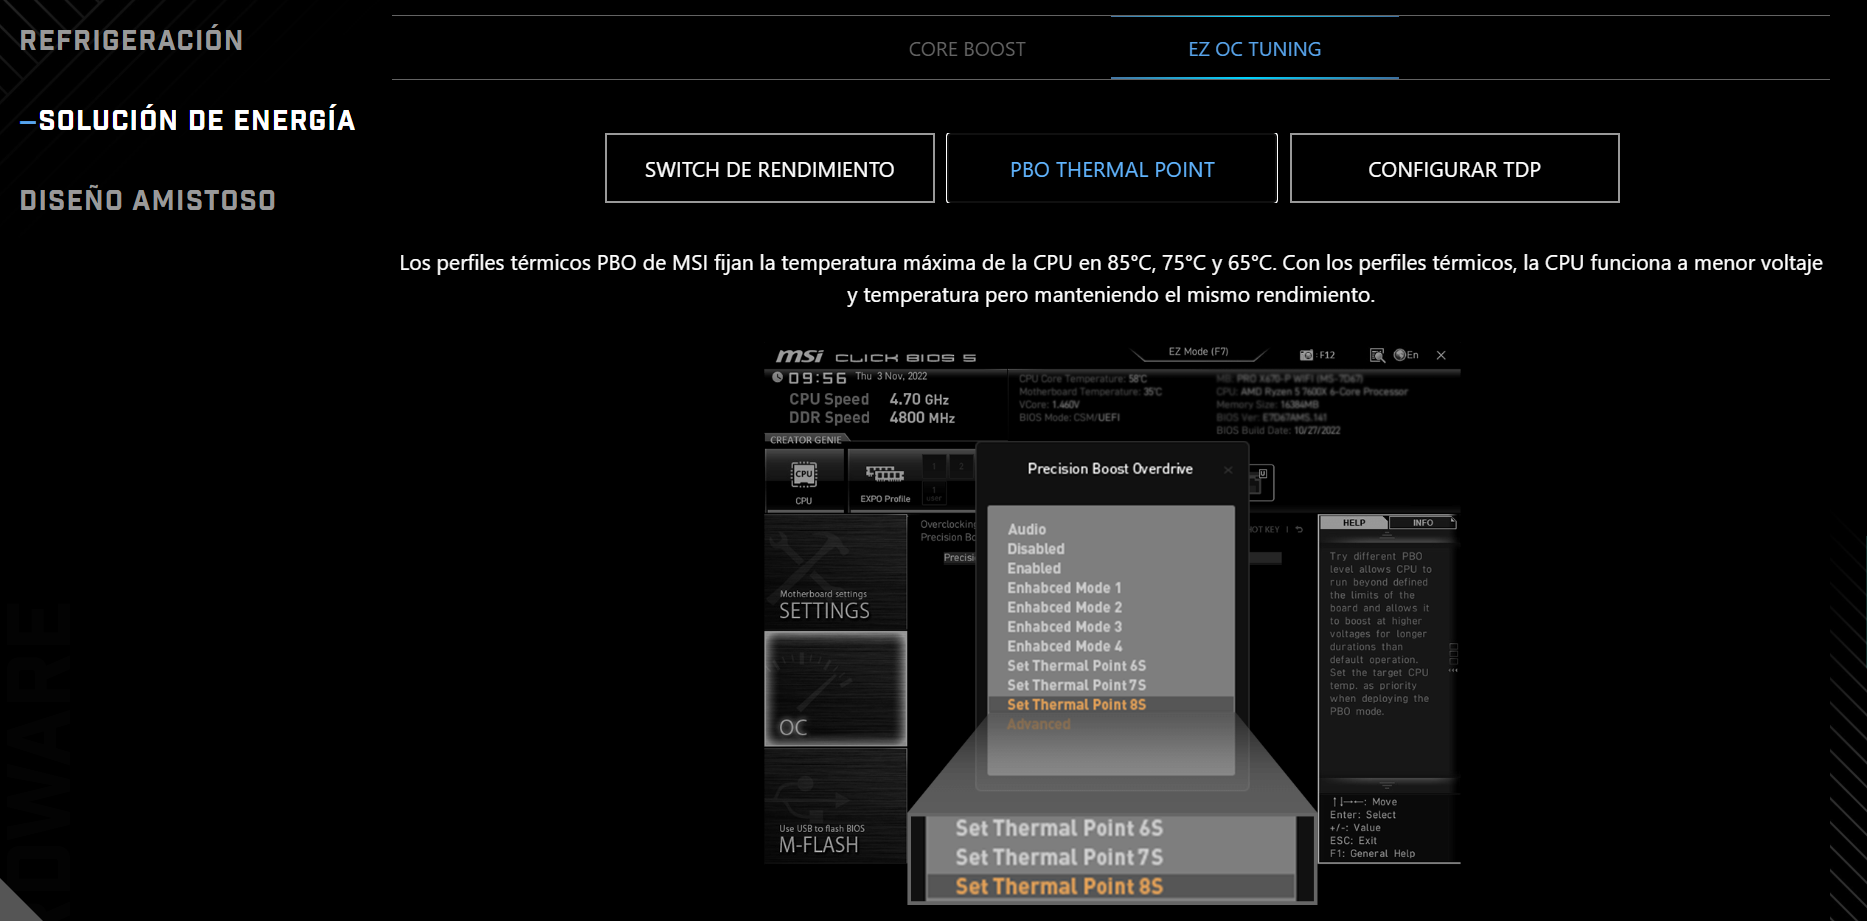The height and width of the screenshot is (921, 1867).
Task: Open the OC gauge tile
Action: point(835,689)
